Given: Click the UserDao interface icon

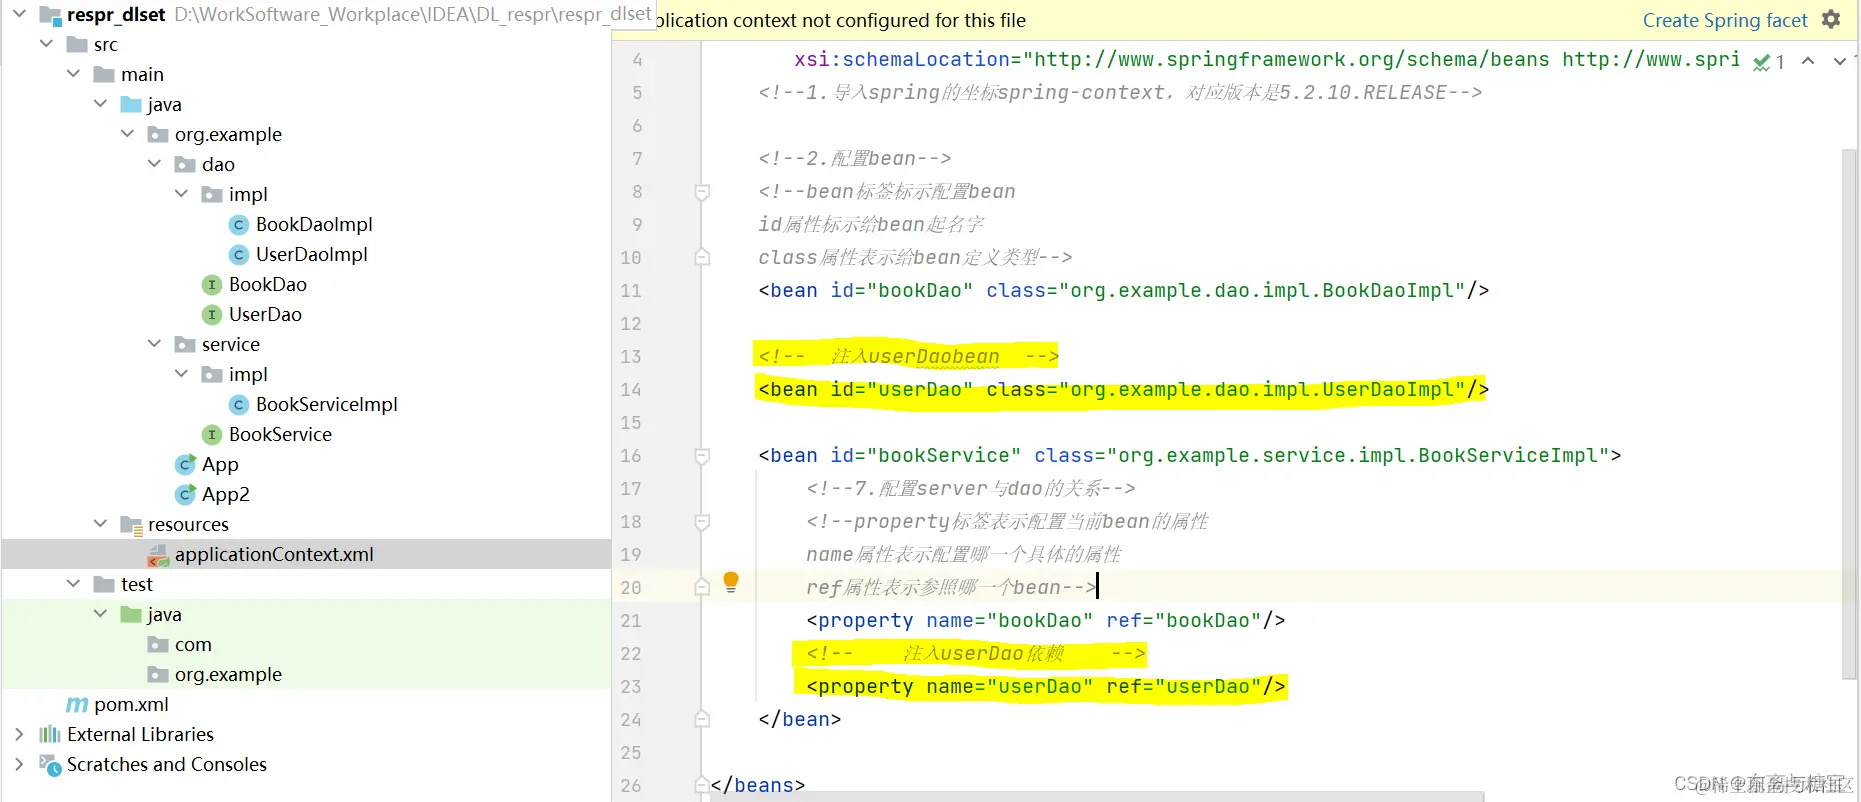Looking at the screenshot, I should click(211, 315).
